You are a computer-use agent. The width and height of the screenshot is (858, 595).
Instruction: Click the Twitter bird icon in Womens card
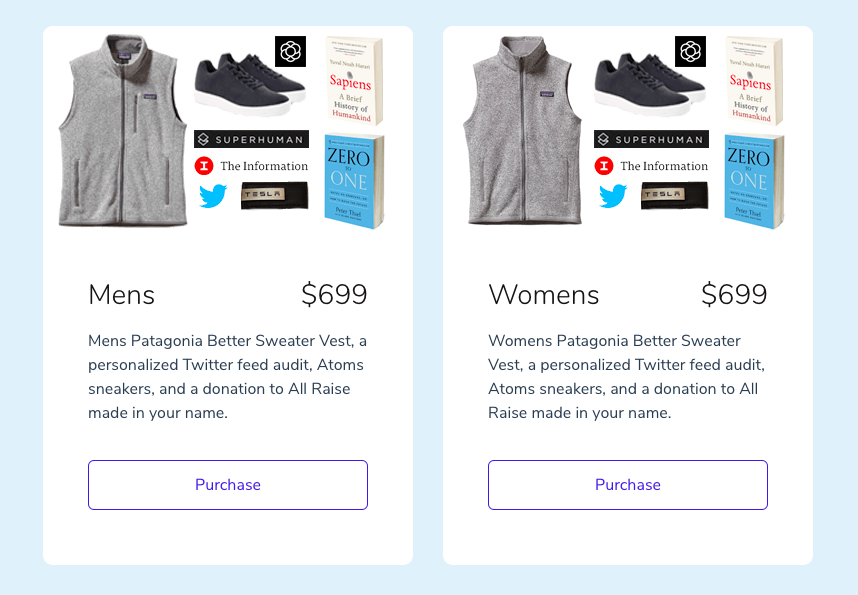coord(613,194)
